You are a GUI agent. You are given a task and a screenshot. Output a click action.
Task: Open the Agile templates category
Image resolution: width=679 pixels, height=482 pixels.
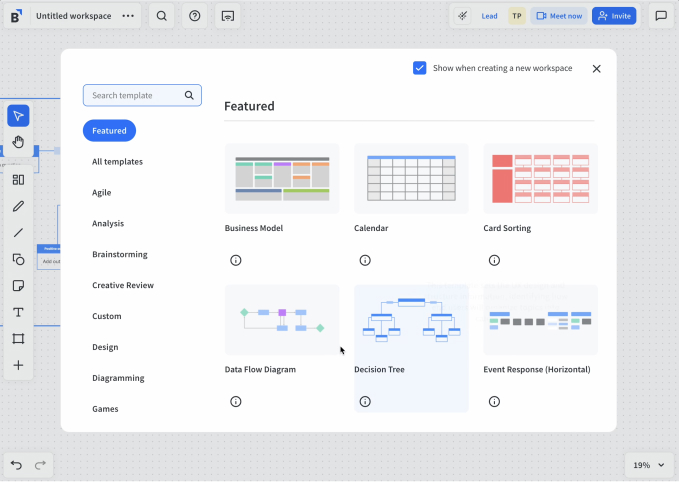(x=102, y=193)
